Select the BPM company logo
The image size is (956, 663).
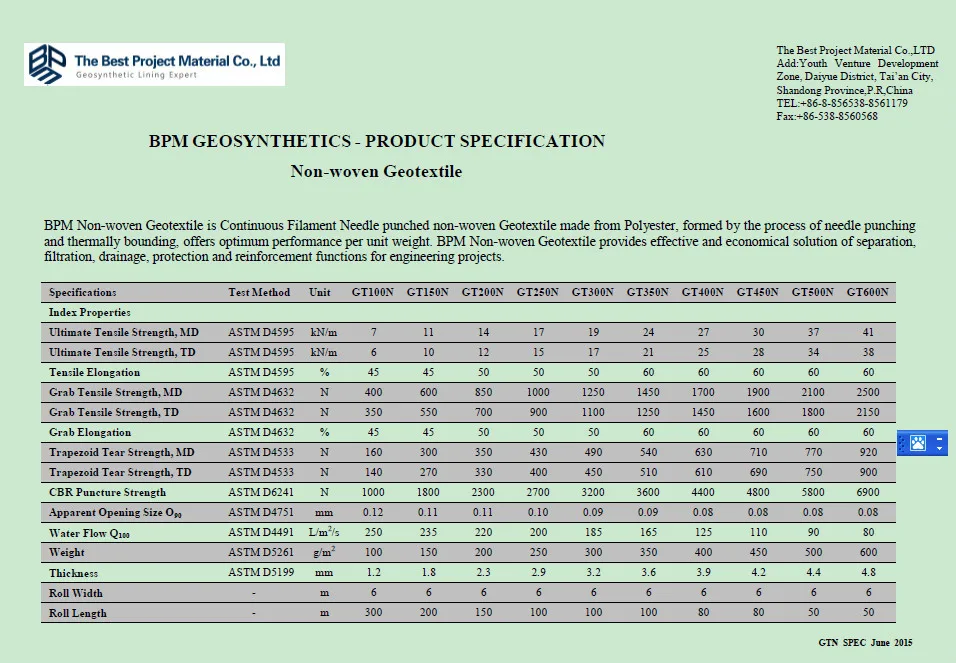[x=152, y=63]
